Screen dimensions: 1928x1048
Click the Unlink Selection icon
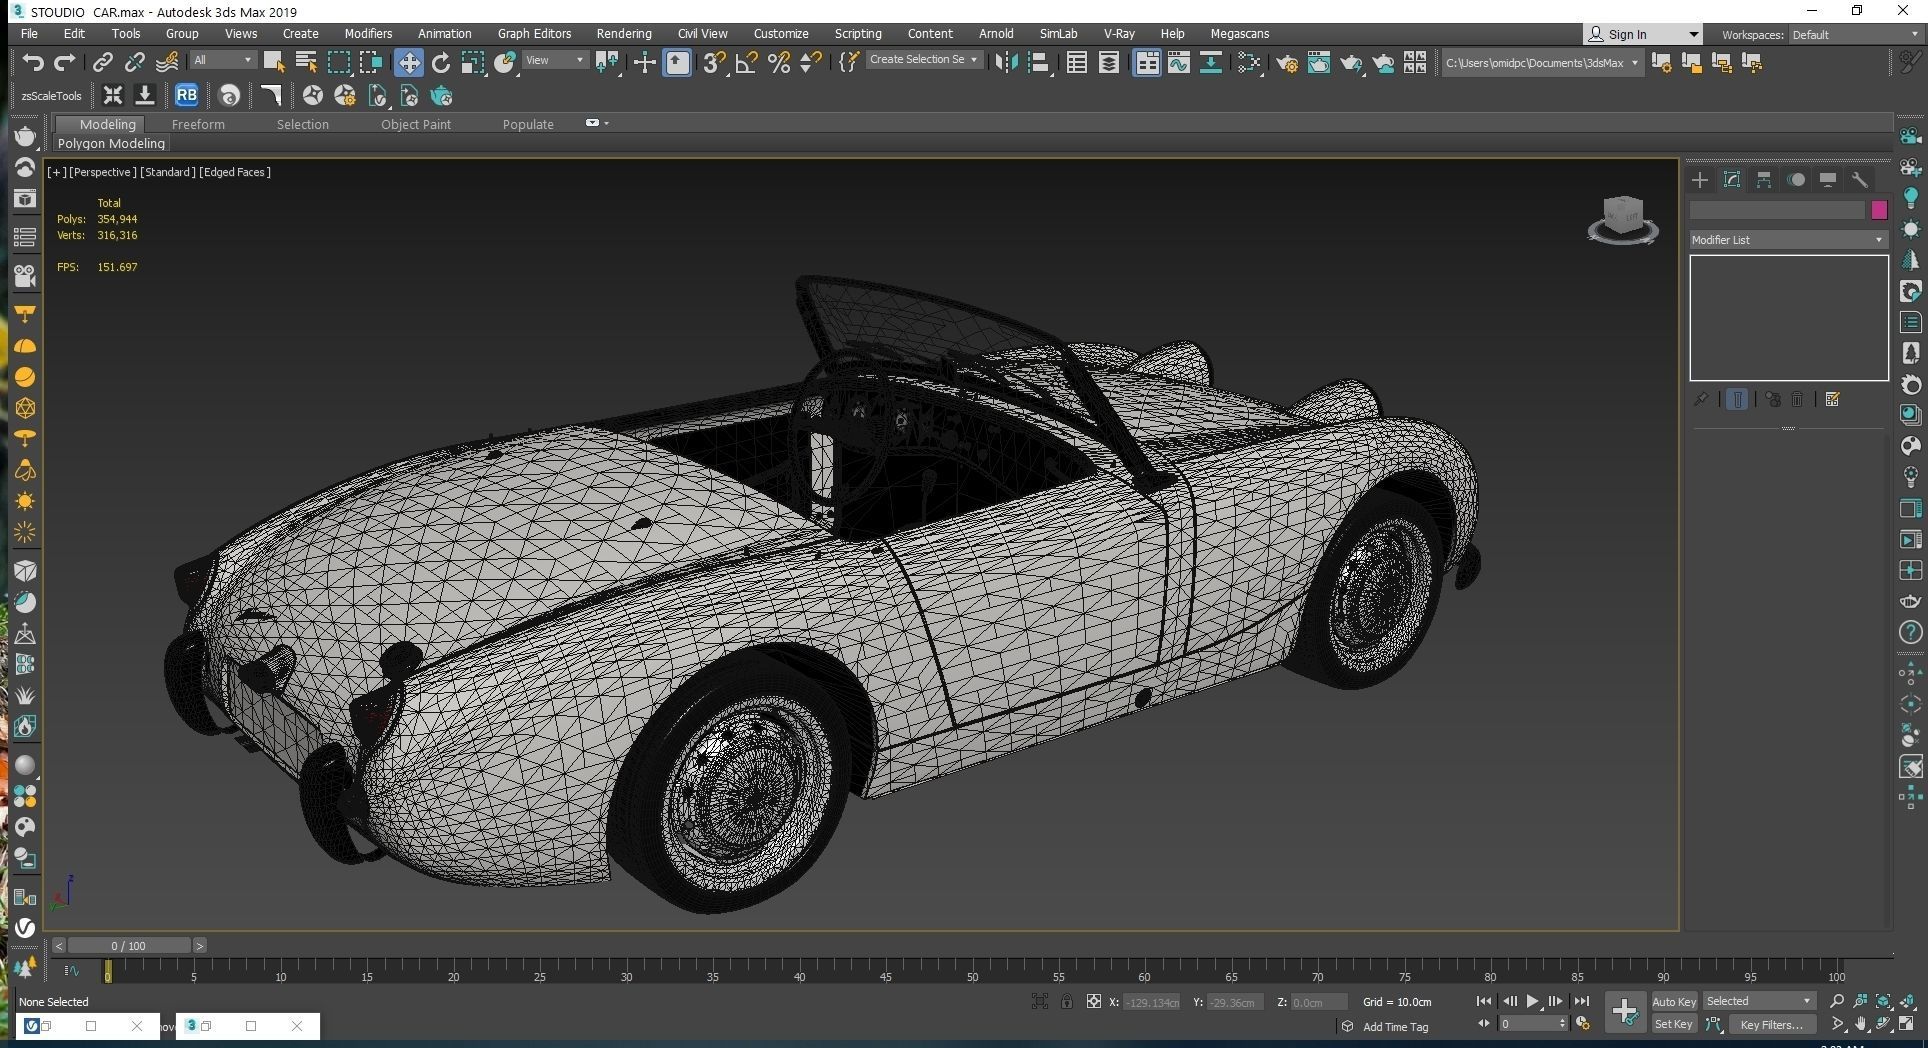pos(134,63)
